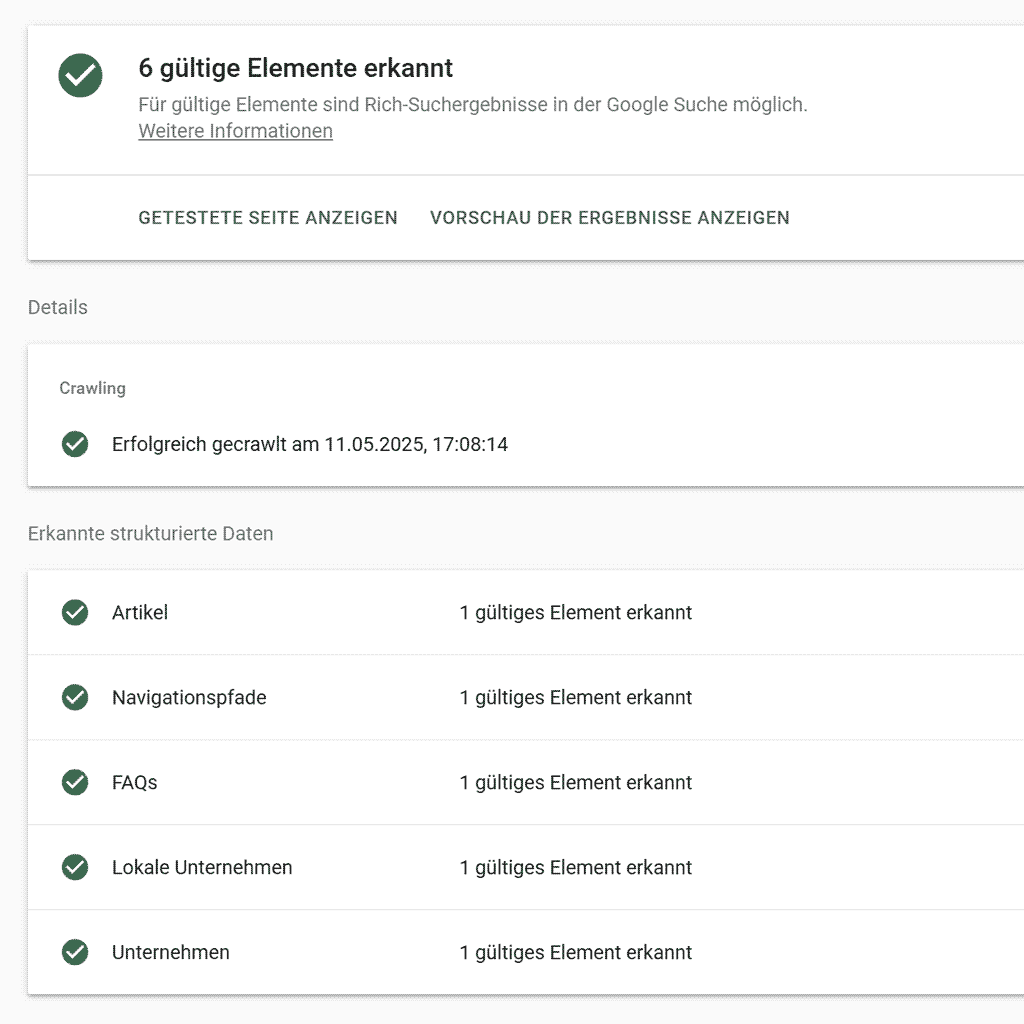Viewport: 1024px width, 1024px height.
Task: Click the checkmark icon next to Artikel
Action: 75,612
